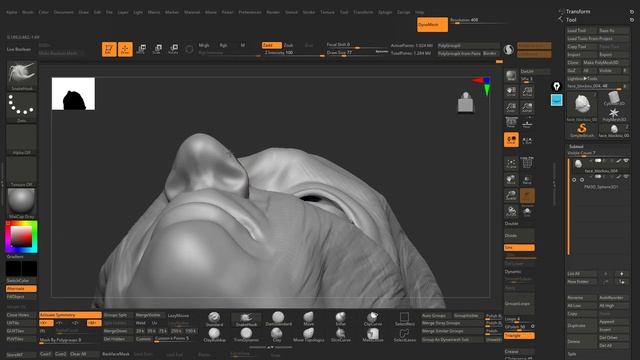
Task: Collapse the Tool palette header
Action: click(x=571, y=20)
